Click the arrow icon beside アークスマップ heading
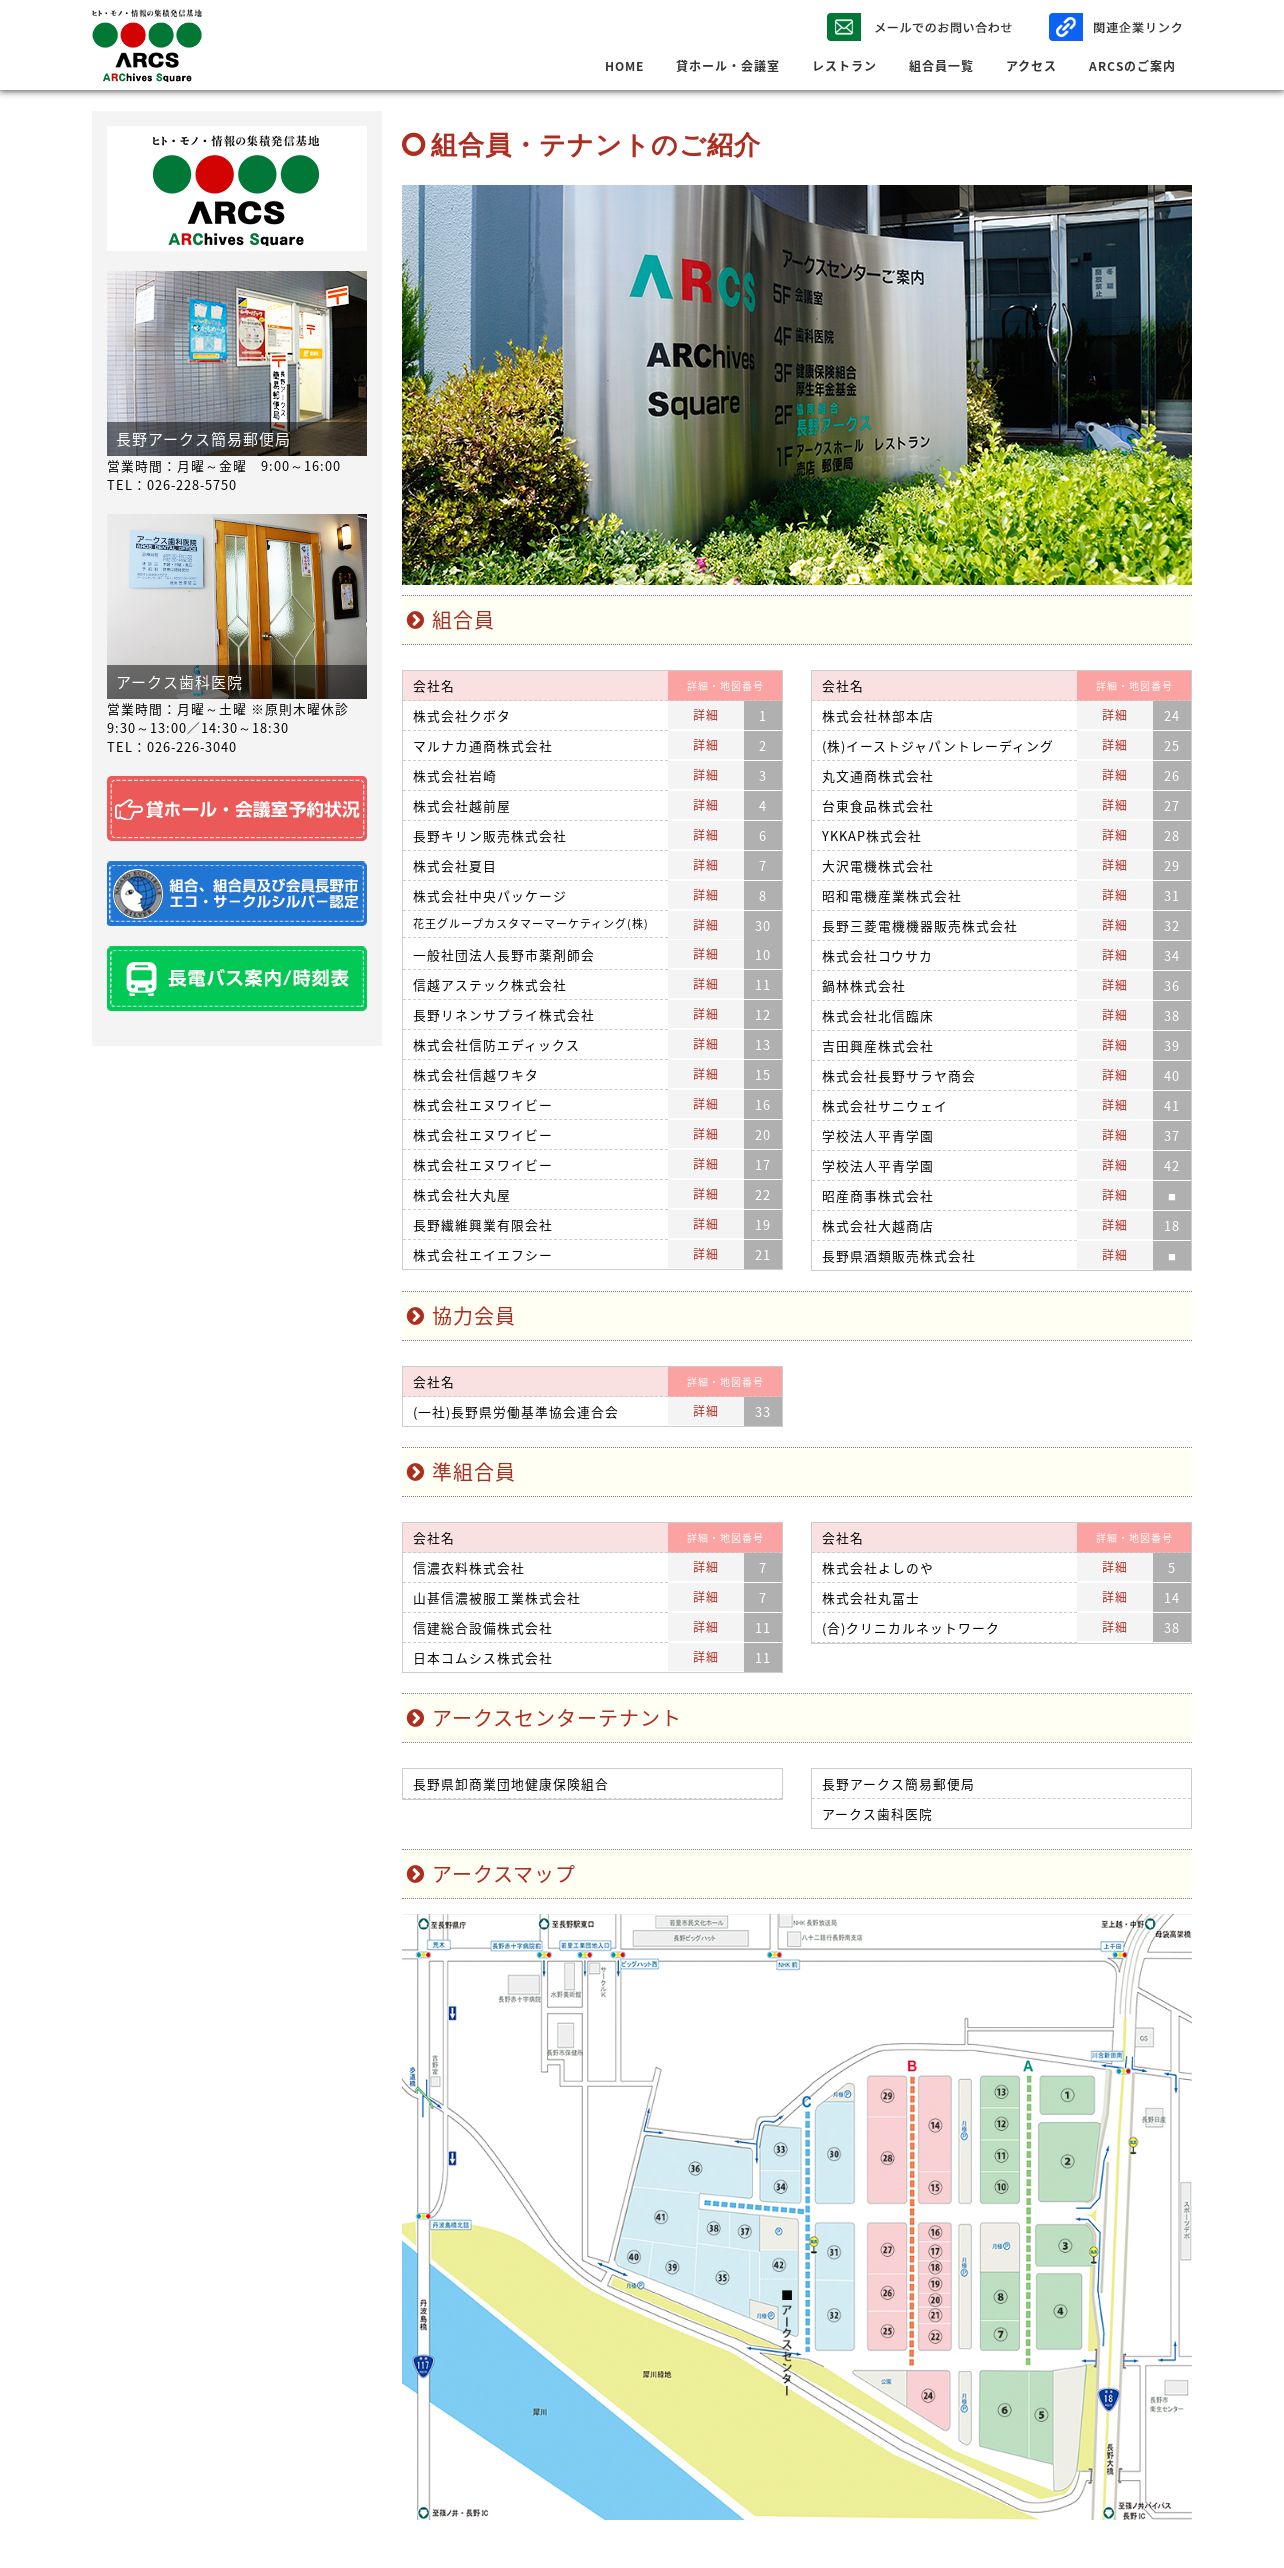Image resolution: width=1284 pixels, height=2568 pixels. pyautogui.click(x=415, y=1874)
